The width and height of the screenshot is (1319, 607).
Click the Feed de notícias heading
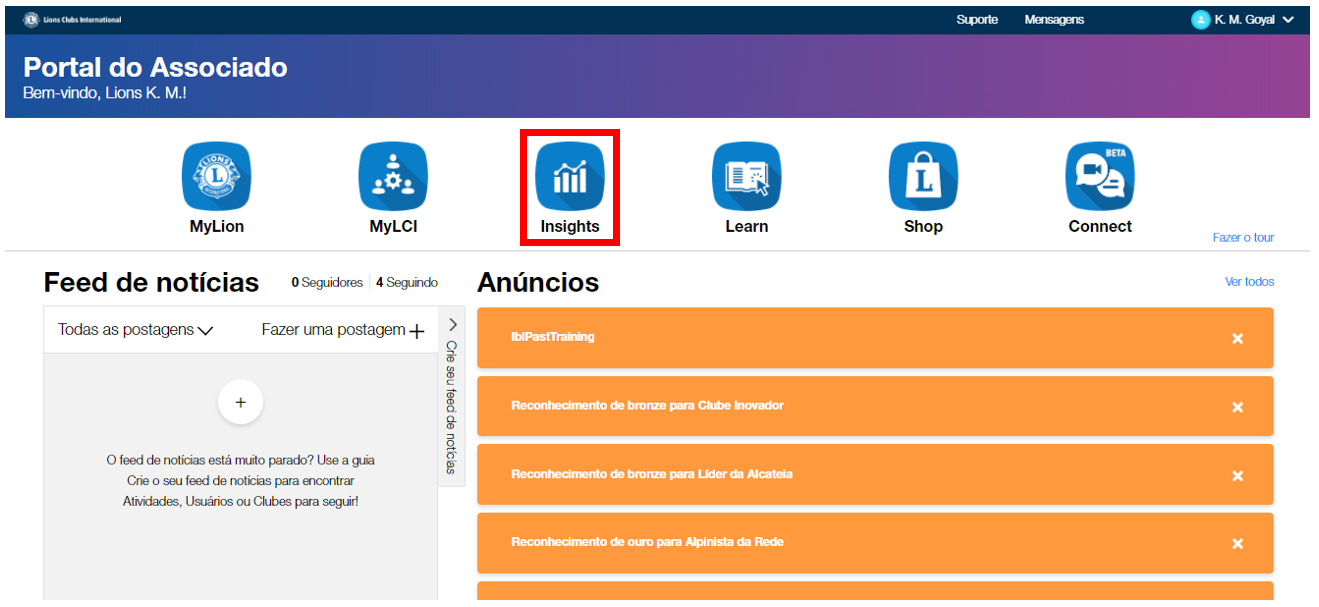pyautogui.click(x=151, y=283)
